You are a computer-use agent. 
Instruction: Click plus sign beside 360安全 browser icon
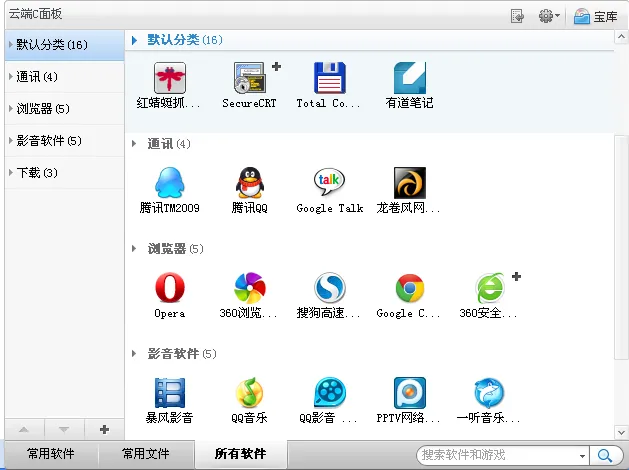[516, 276]
